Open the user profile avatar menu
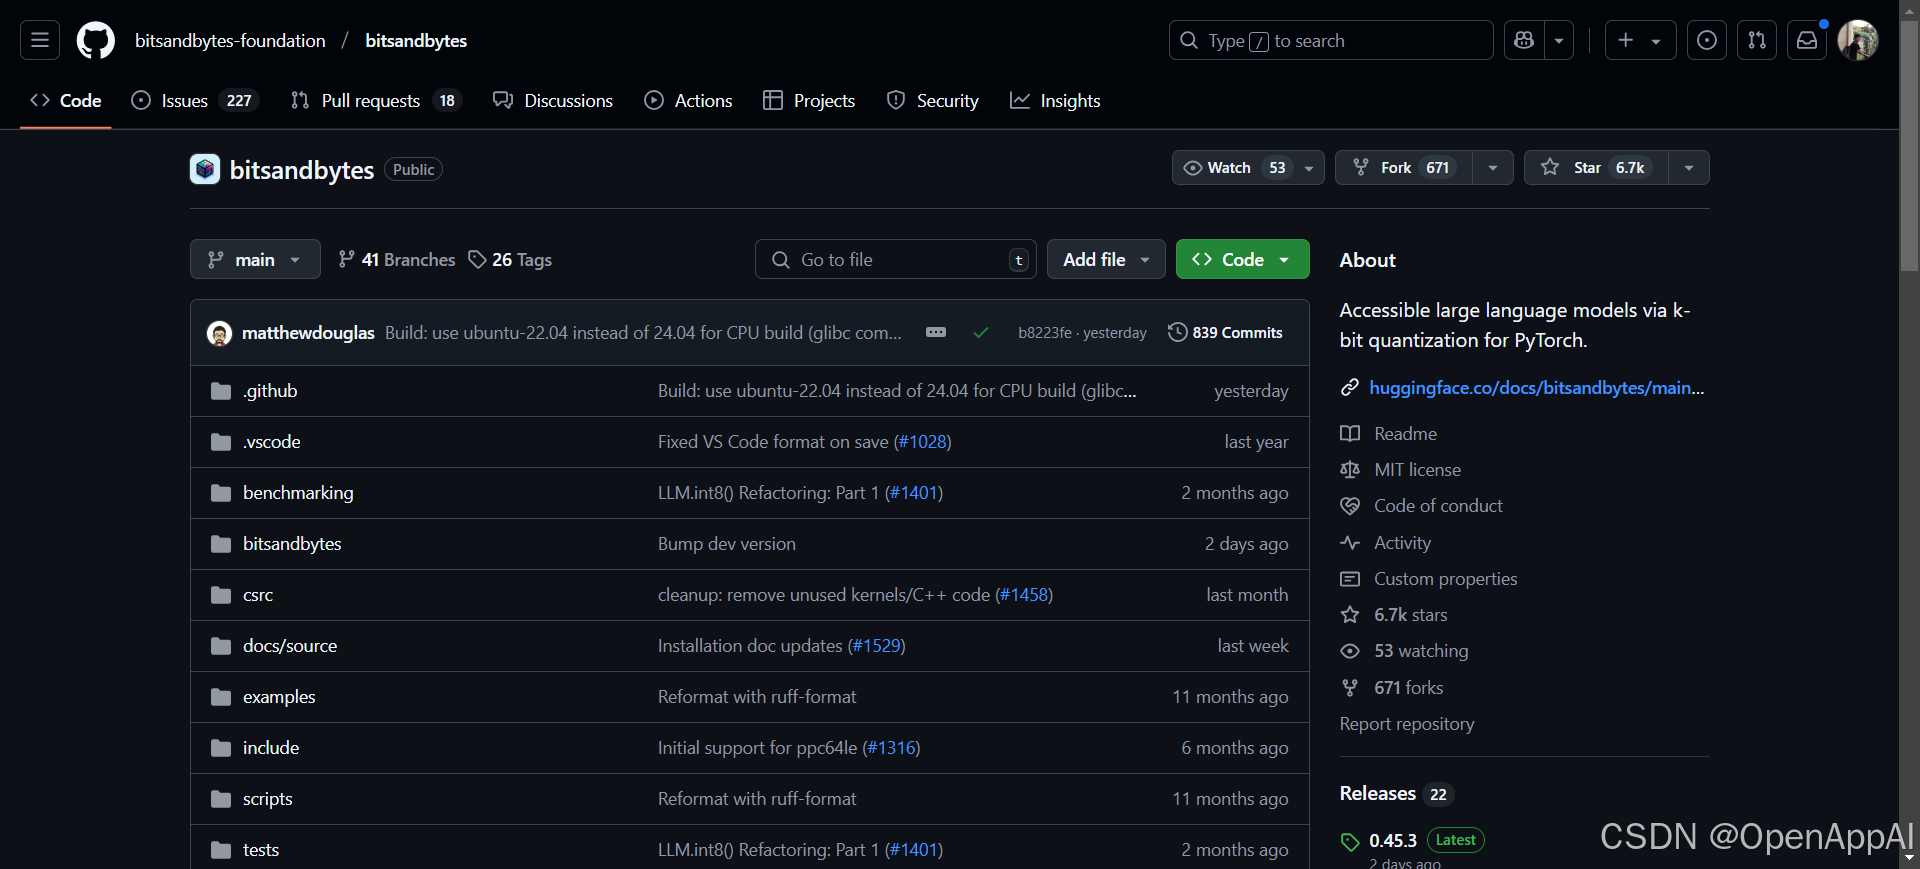 [1858, 40]
